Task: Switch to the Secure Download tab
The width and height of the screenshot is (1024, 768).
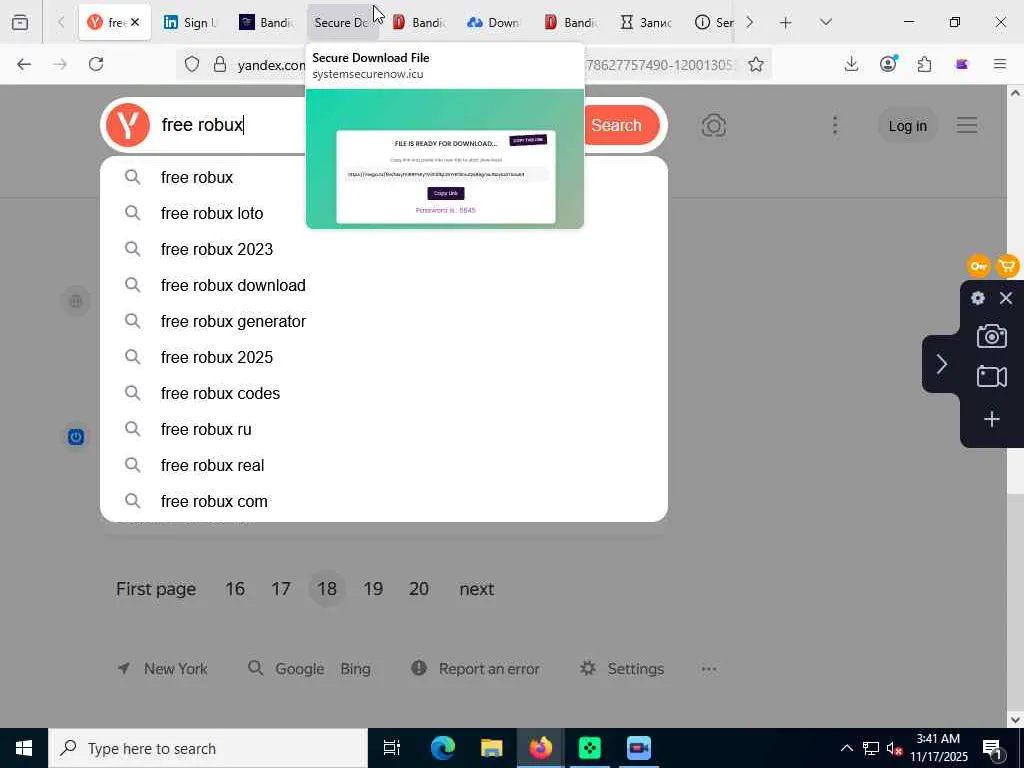Action: click(x=342, y=22)
